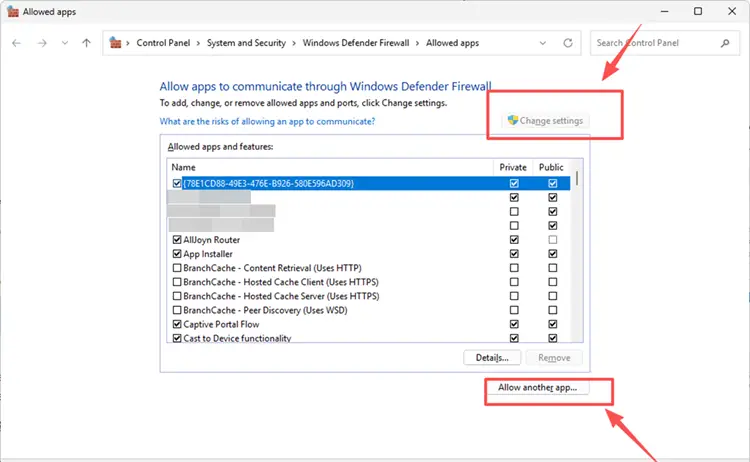750x462 pixels.
Task: Refresh the Allowed apps page
Action: [x=568, y=43]
